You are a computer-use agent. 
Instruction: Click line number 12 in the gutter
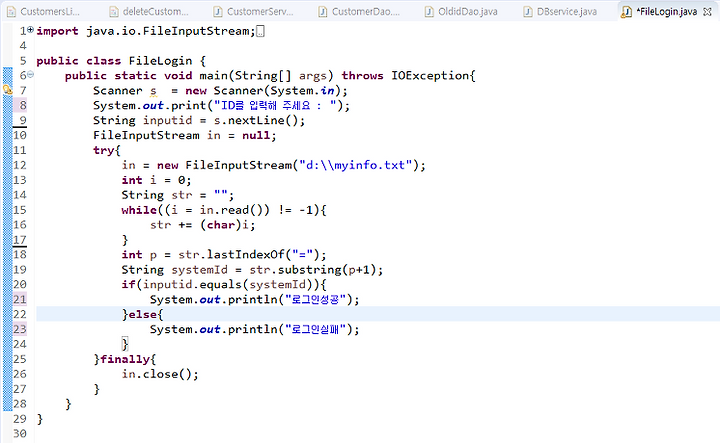coord(20,165)
